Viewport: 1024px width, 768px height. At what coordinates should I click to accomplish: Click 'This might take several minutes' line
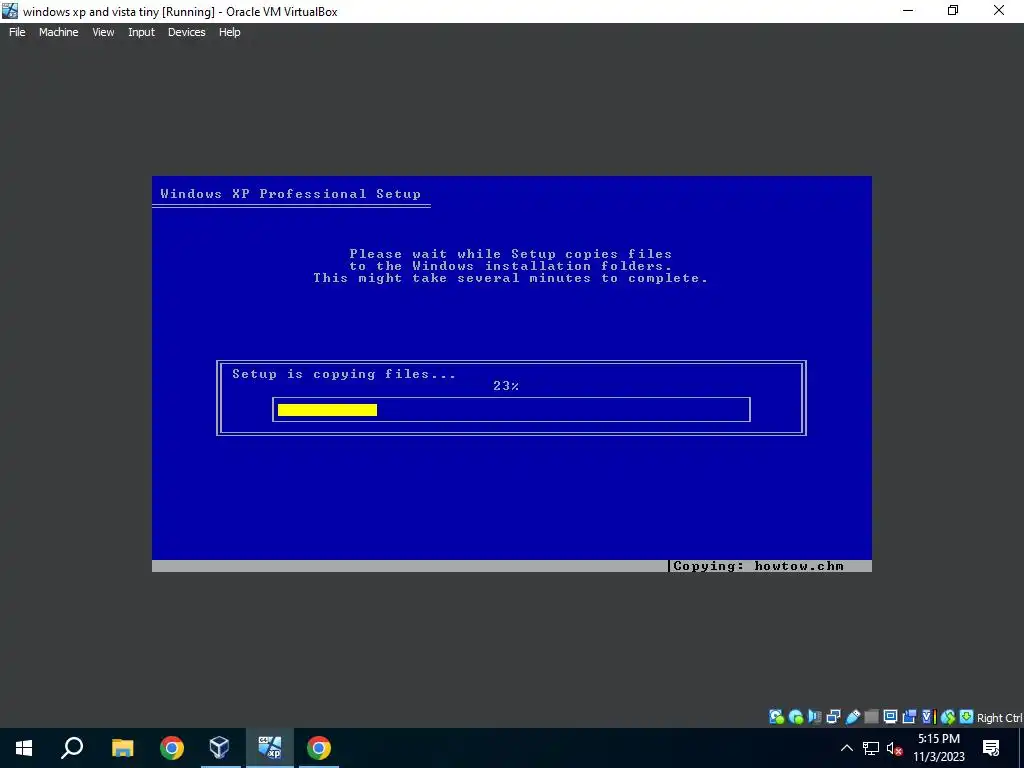[511, 278]
